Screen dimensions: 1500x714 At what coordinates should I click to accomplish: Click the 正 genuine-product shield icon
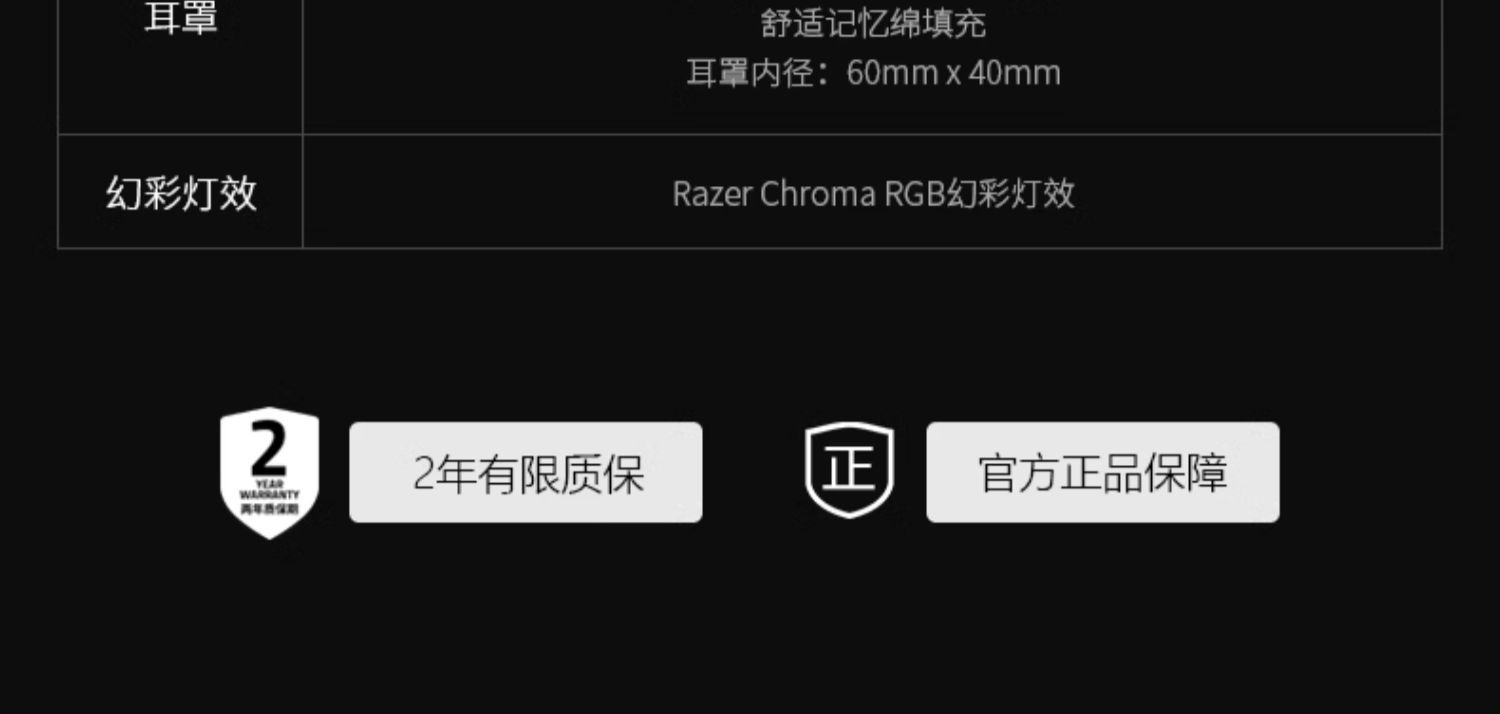click(850, 470)
